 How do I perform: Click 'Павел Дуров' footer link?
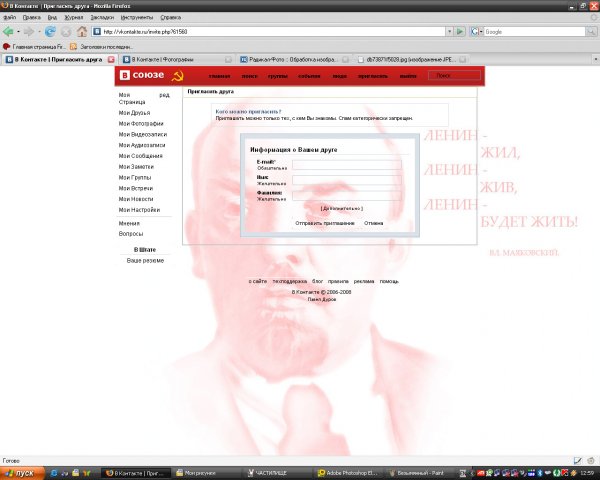tap(322, 300)
